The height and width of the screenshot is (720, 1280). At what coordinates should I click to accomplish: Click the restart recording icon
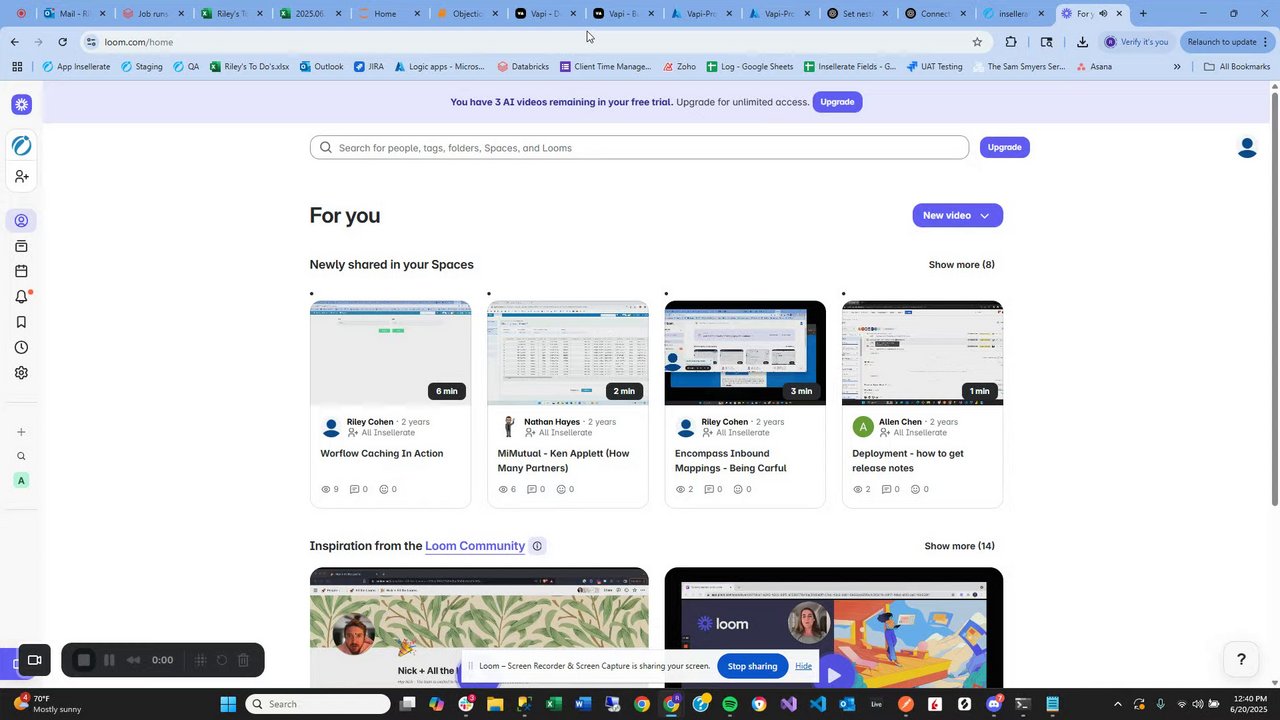(221, 660)
